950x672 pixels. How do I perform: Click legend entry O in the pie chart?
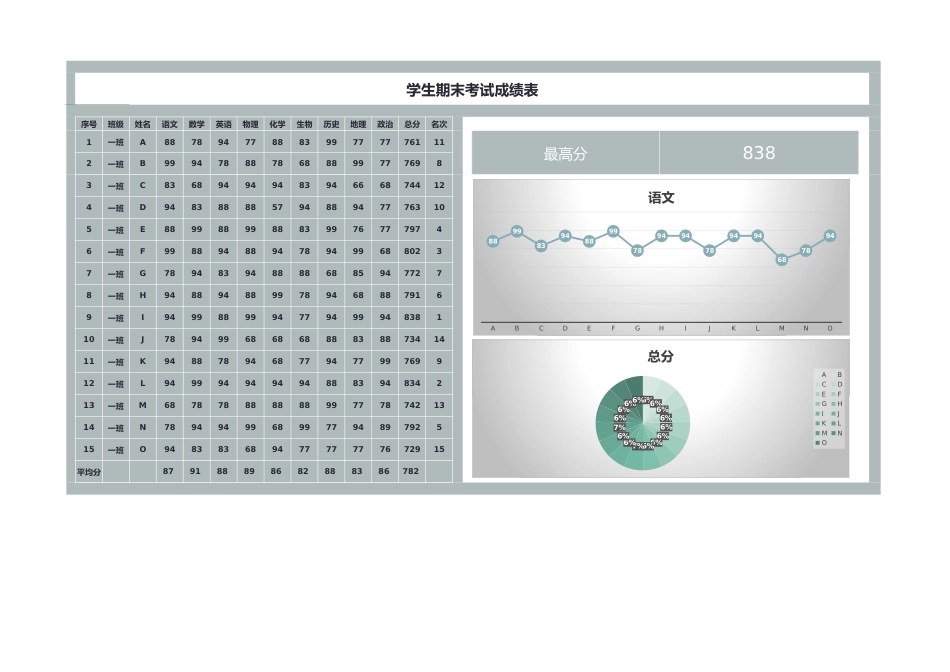(822, 443)
